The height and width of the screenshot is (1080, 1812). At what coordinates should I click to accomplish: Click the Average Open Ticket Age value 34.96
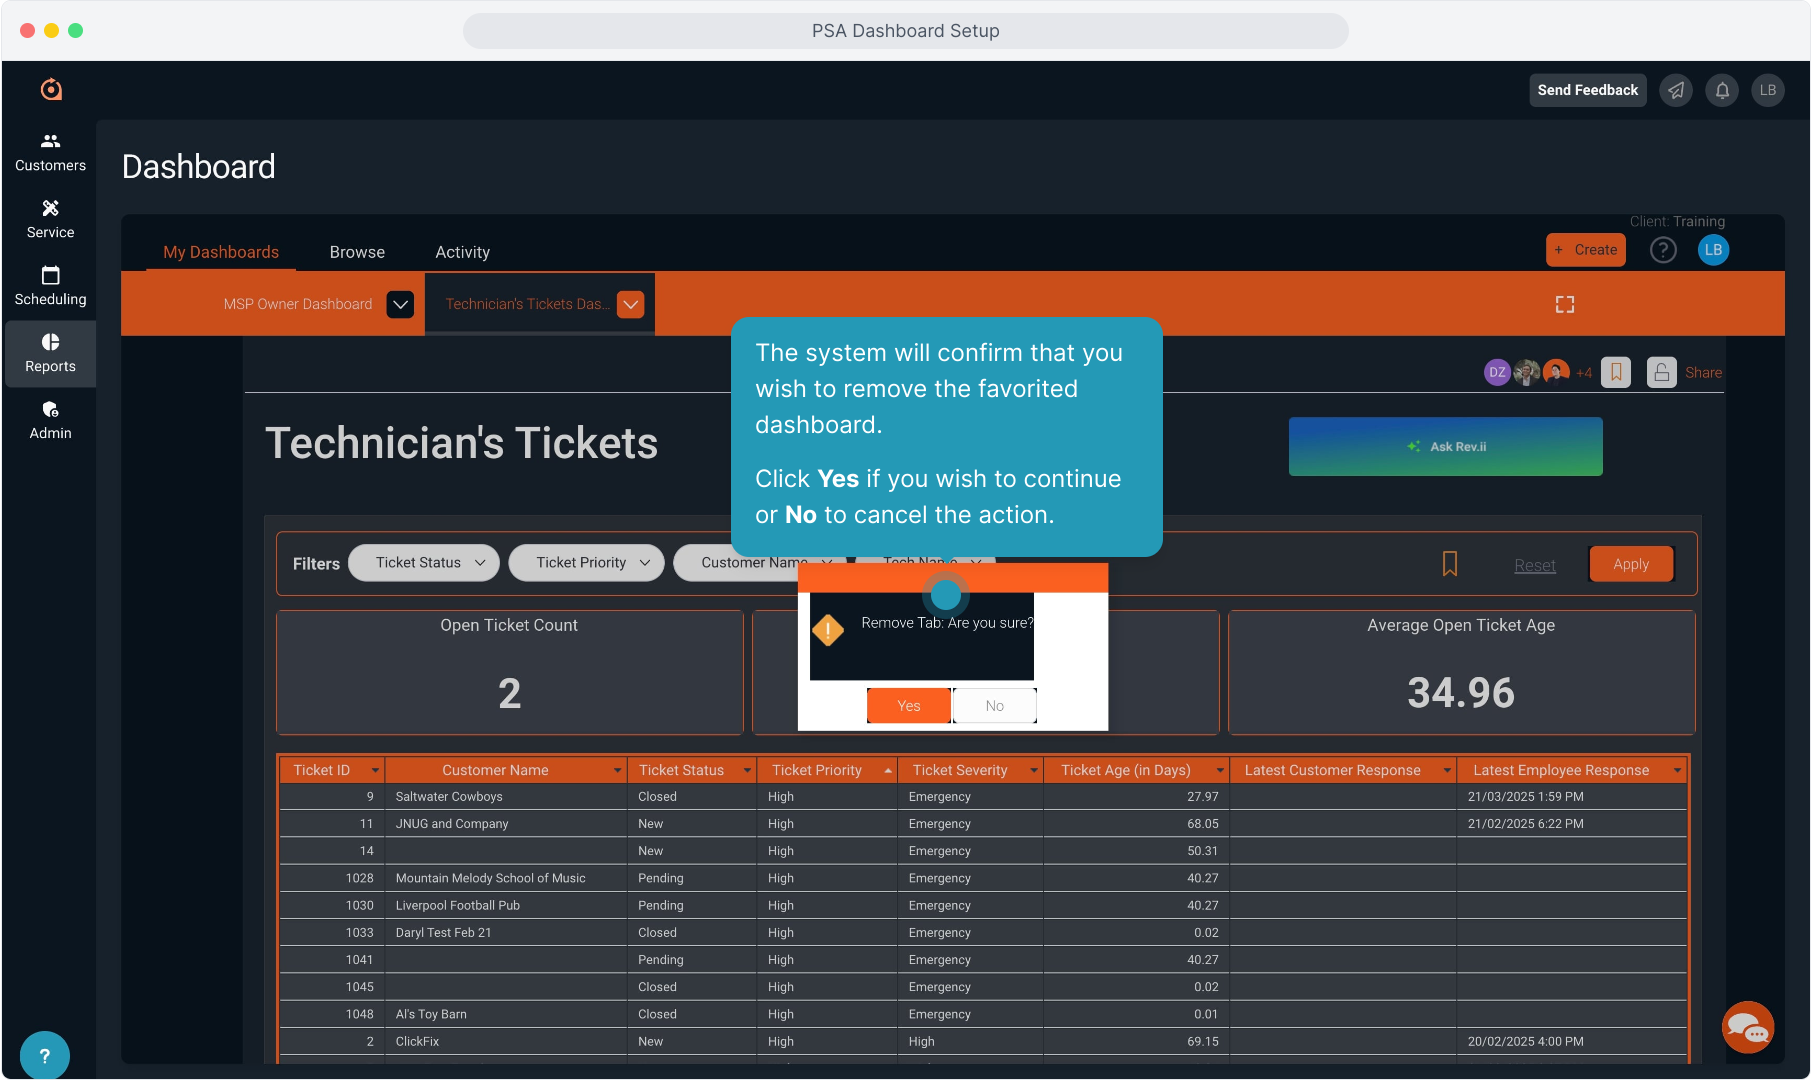point(1461,693)
